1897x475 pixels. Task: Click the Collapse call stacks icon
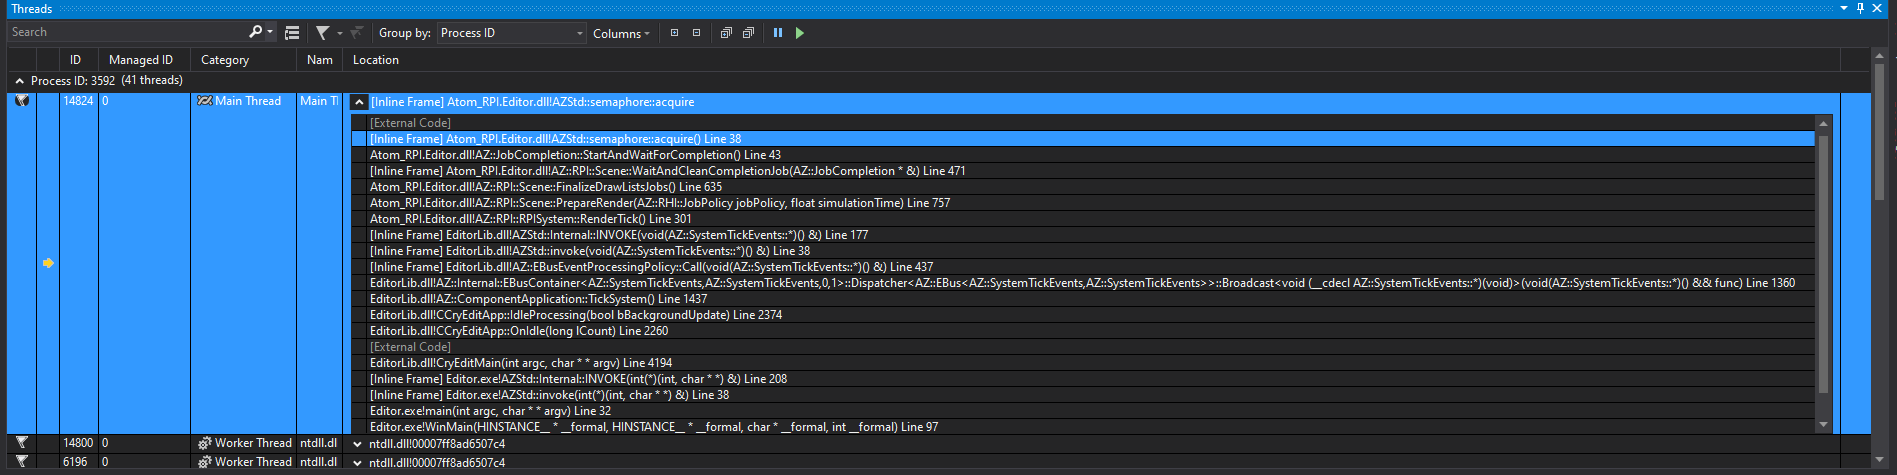point(748,33)
